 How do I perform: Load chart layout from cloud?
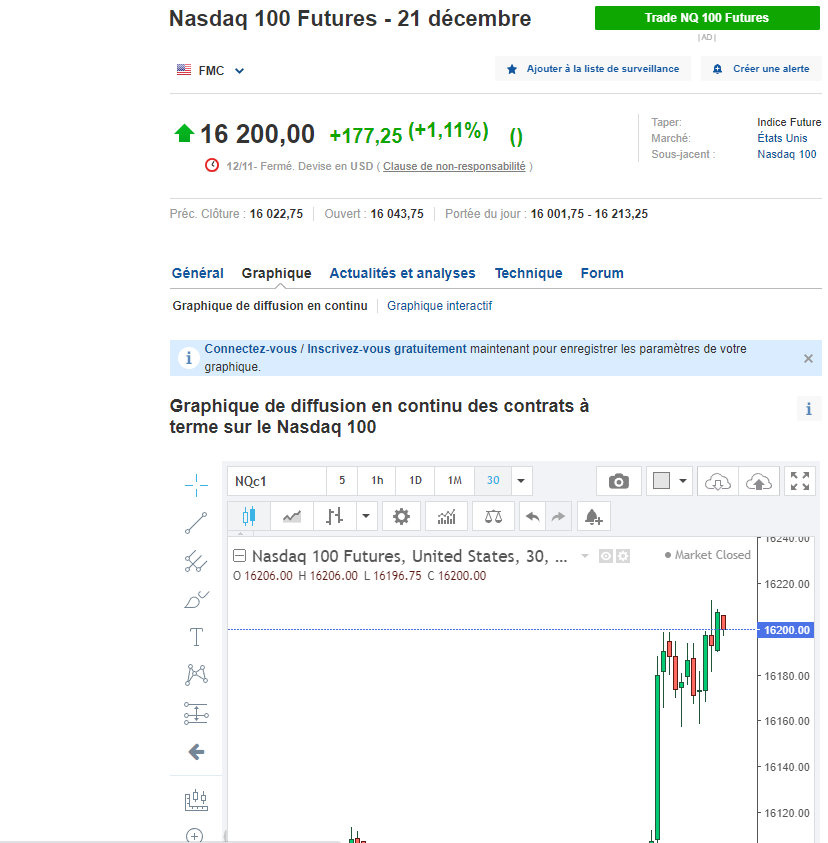pos(718,481)
